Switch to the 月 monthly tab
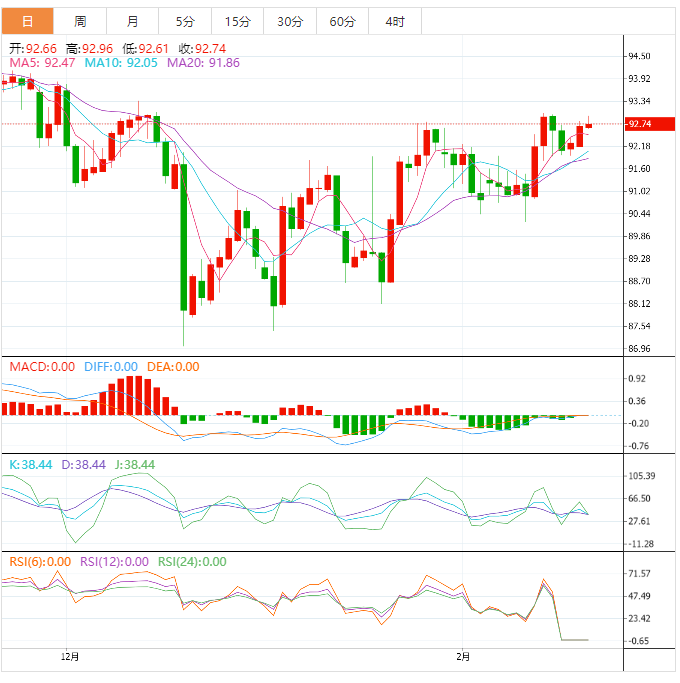This screenshot has width=680, height=683. click(132, 21)
